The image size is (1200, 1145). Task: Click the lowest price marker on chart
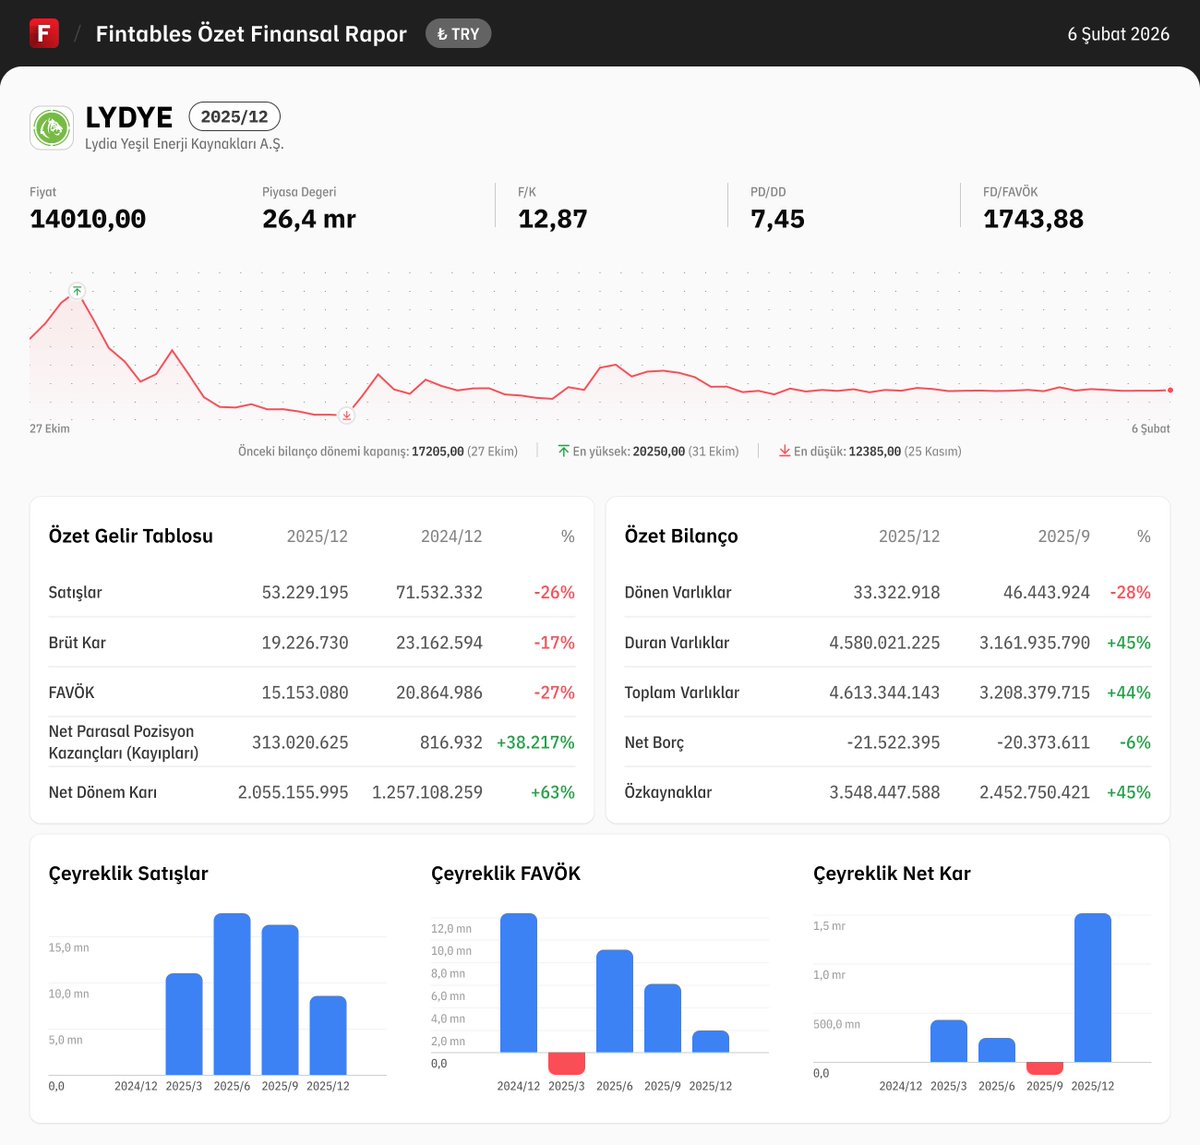[347, 415]
